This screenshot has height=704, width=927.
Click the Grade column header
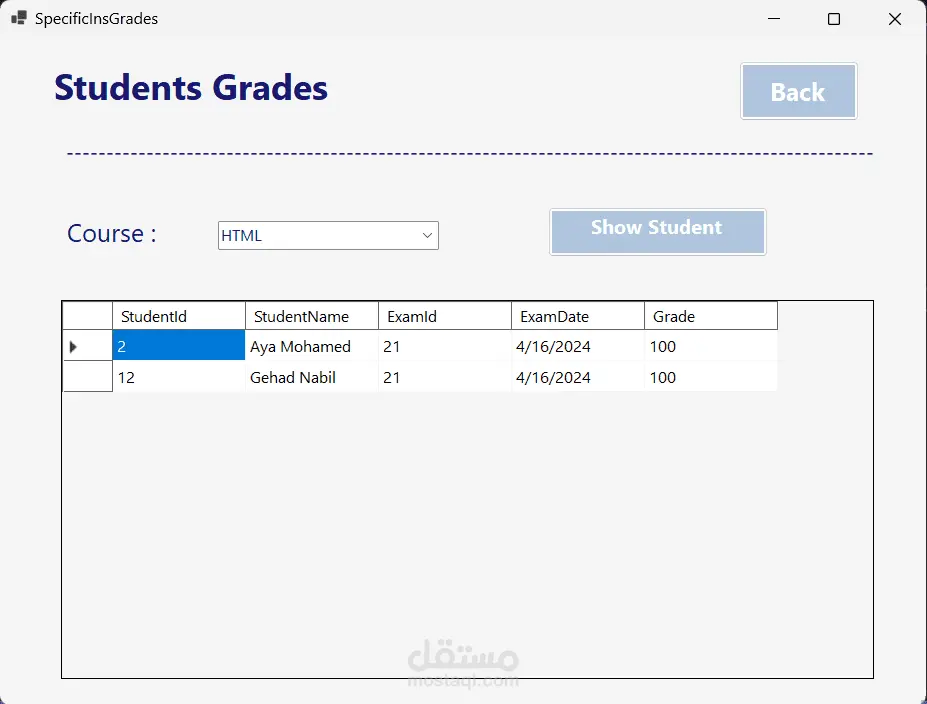coord(711,316)
